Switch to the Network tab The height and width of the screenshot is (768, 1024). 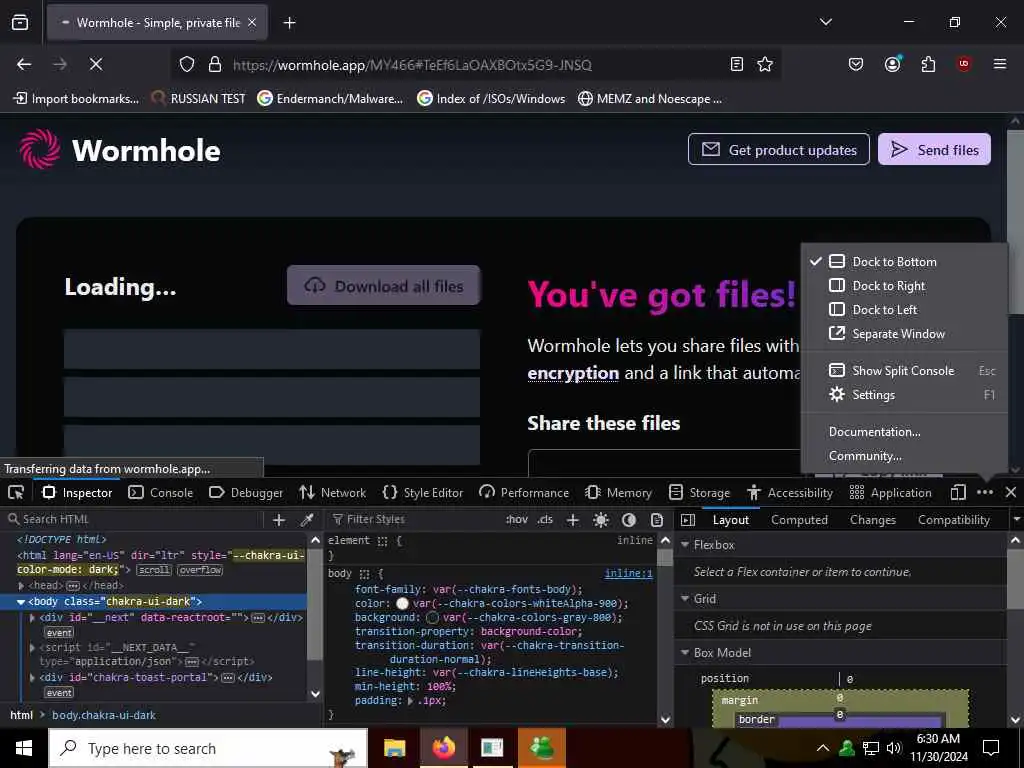pos(332,492)
